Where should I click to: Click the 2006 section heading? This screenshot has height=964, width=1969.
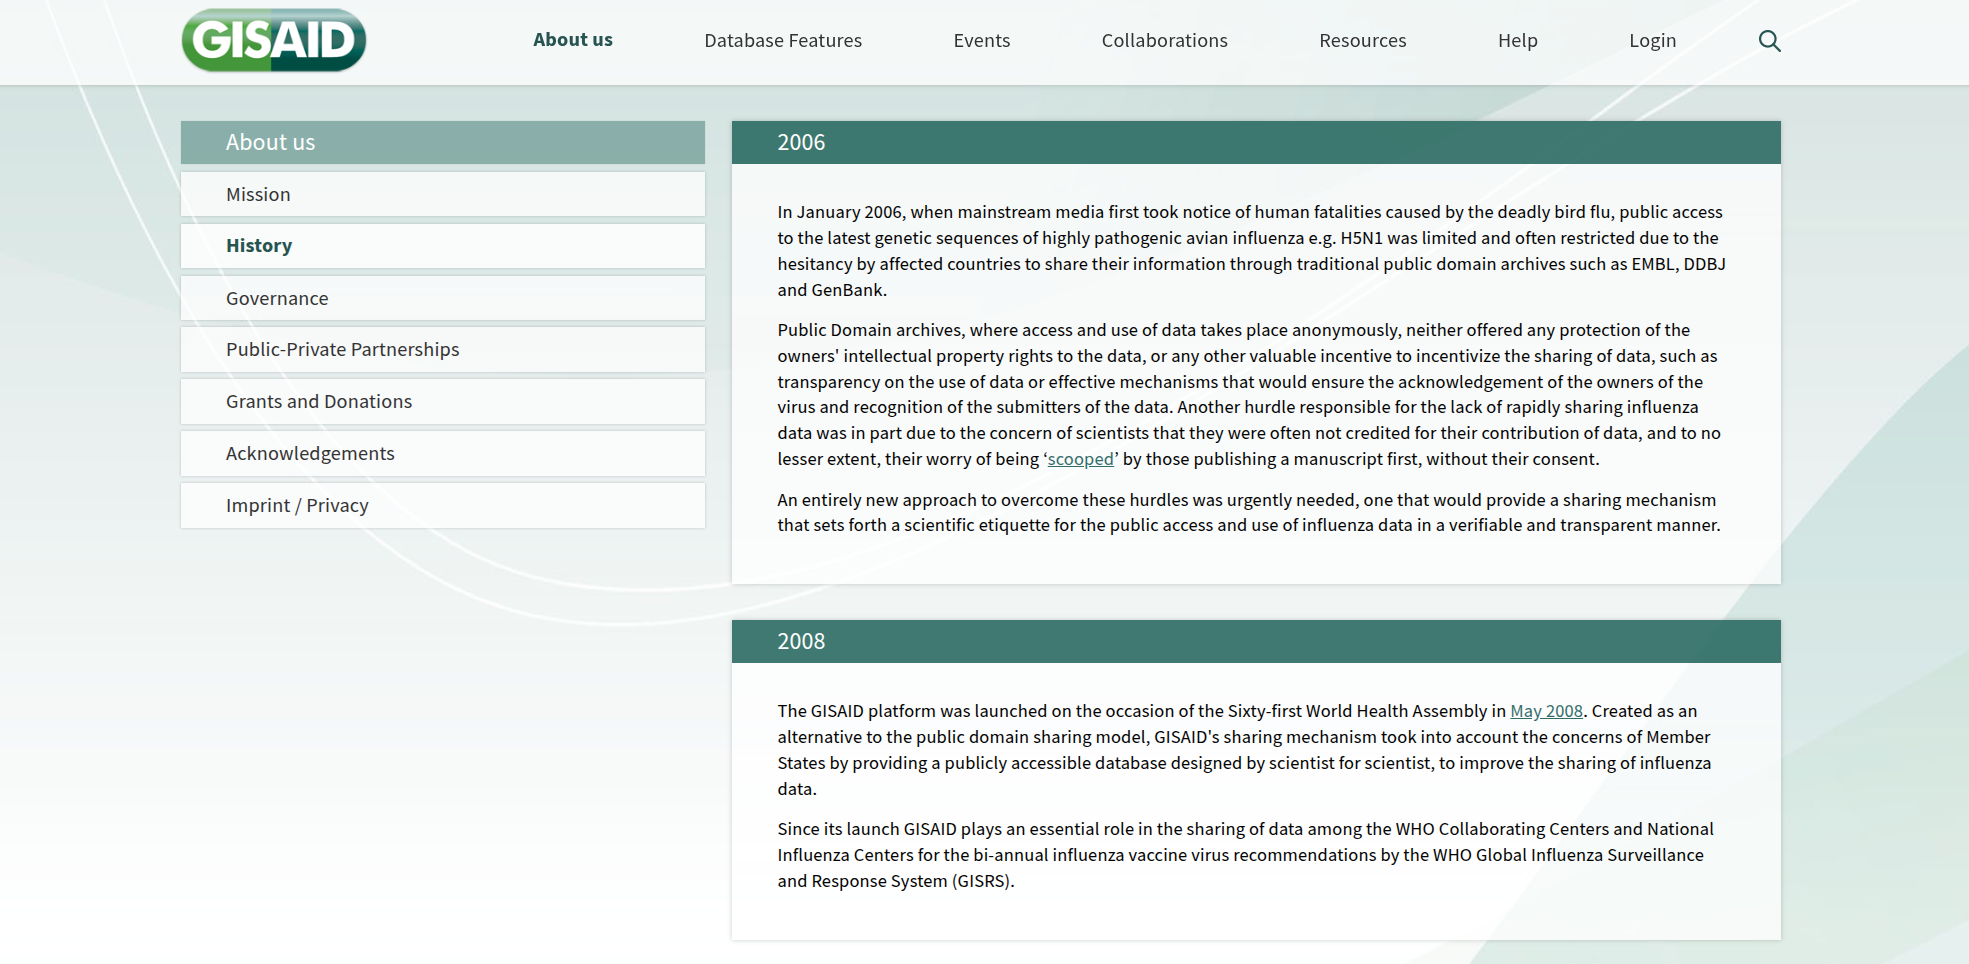click(x=1256, y=142)
